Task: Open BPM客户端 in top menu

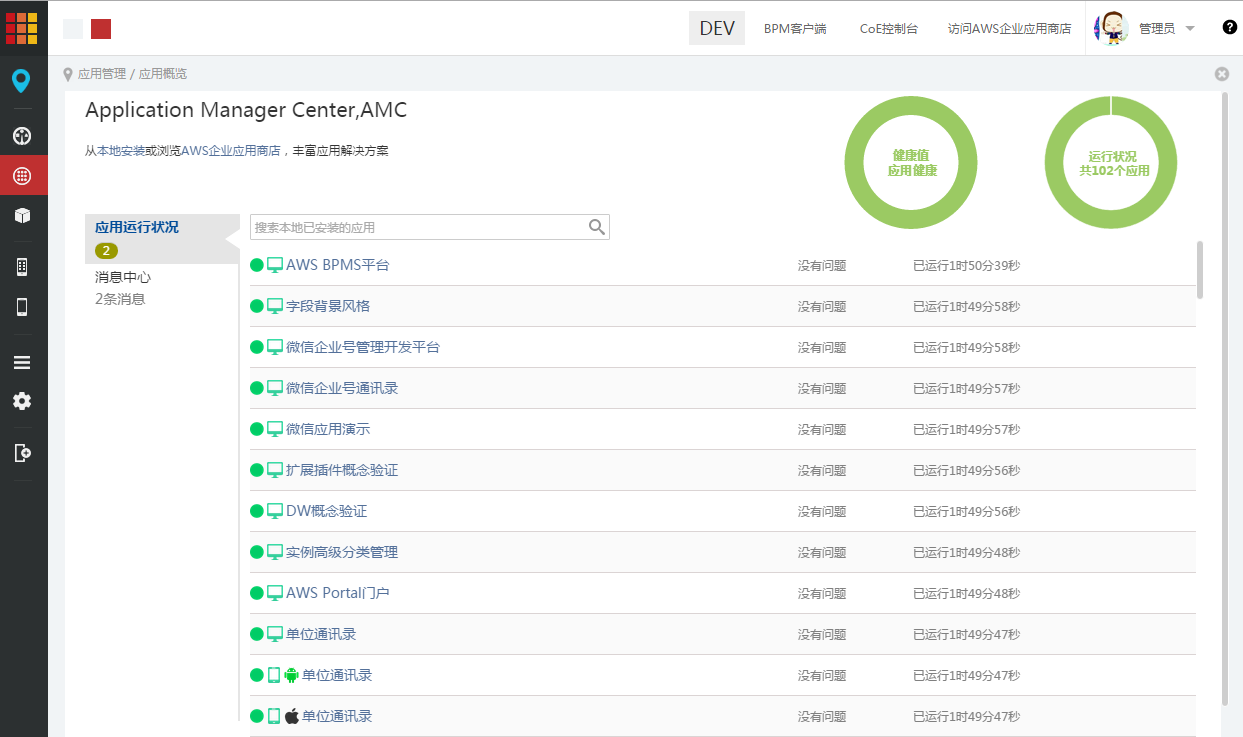Action: click(x=795, y=29)
